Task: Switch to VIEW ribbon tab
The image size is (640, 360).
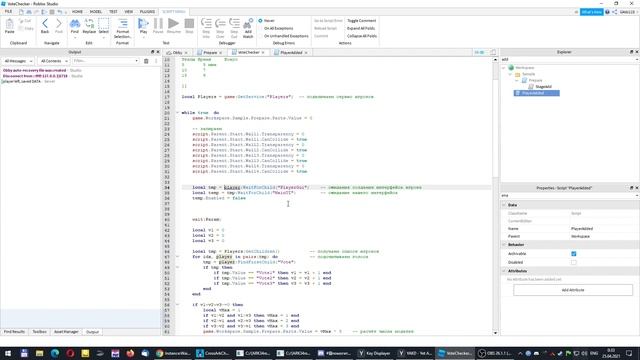Action: pos(129,12)
